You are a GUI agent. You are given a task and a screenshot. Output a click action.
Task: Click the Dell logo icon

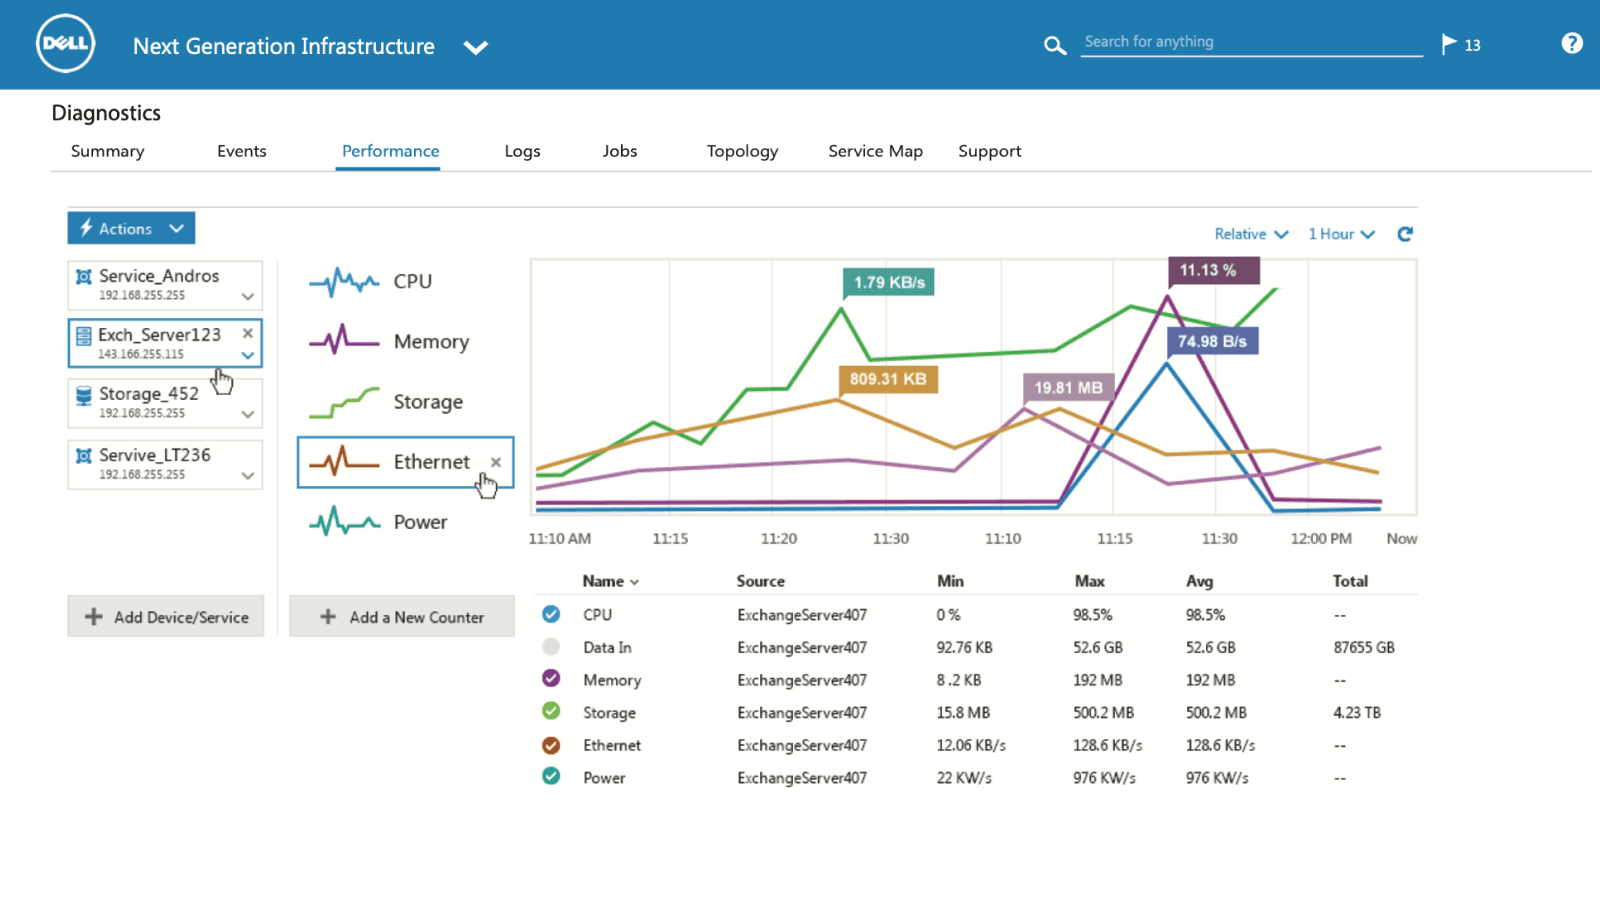point(66,44)
